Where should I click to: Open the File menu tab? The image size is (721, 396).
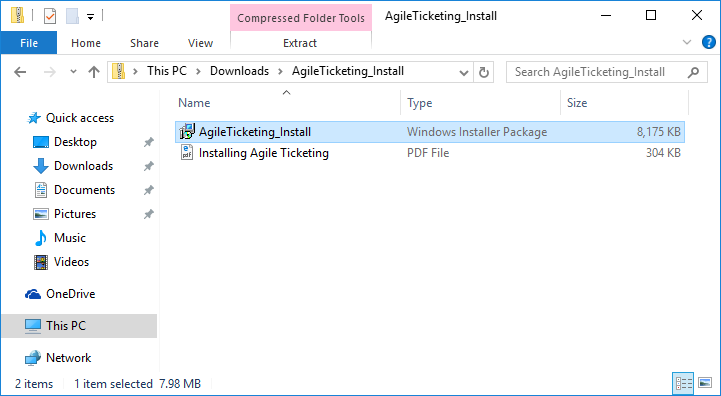tap(29, 43)
